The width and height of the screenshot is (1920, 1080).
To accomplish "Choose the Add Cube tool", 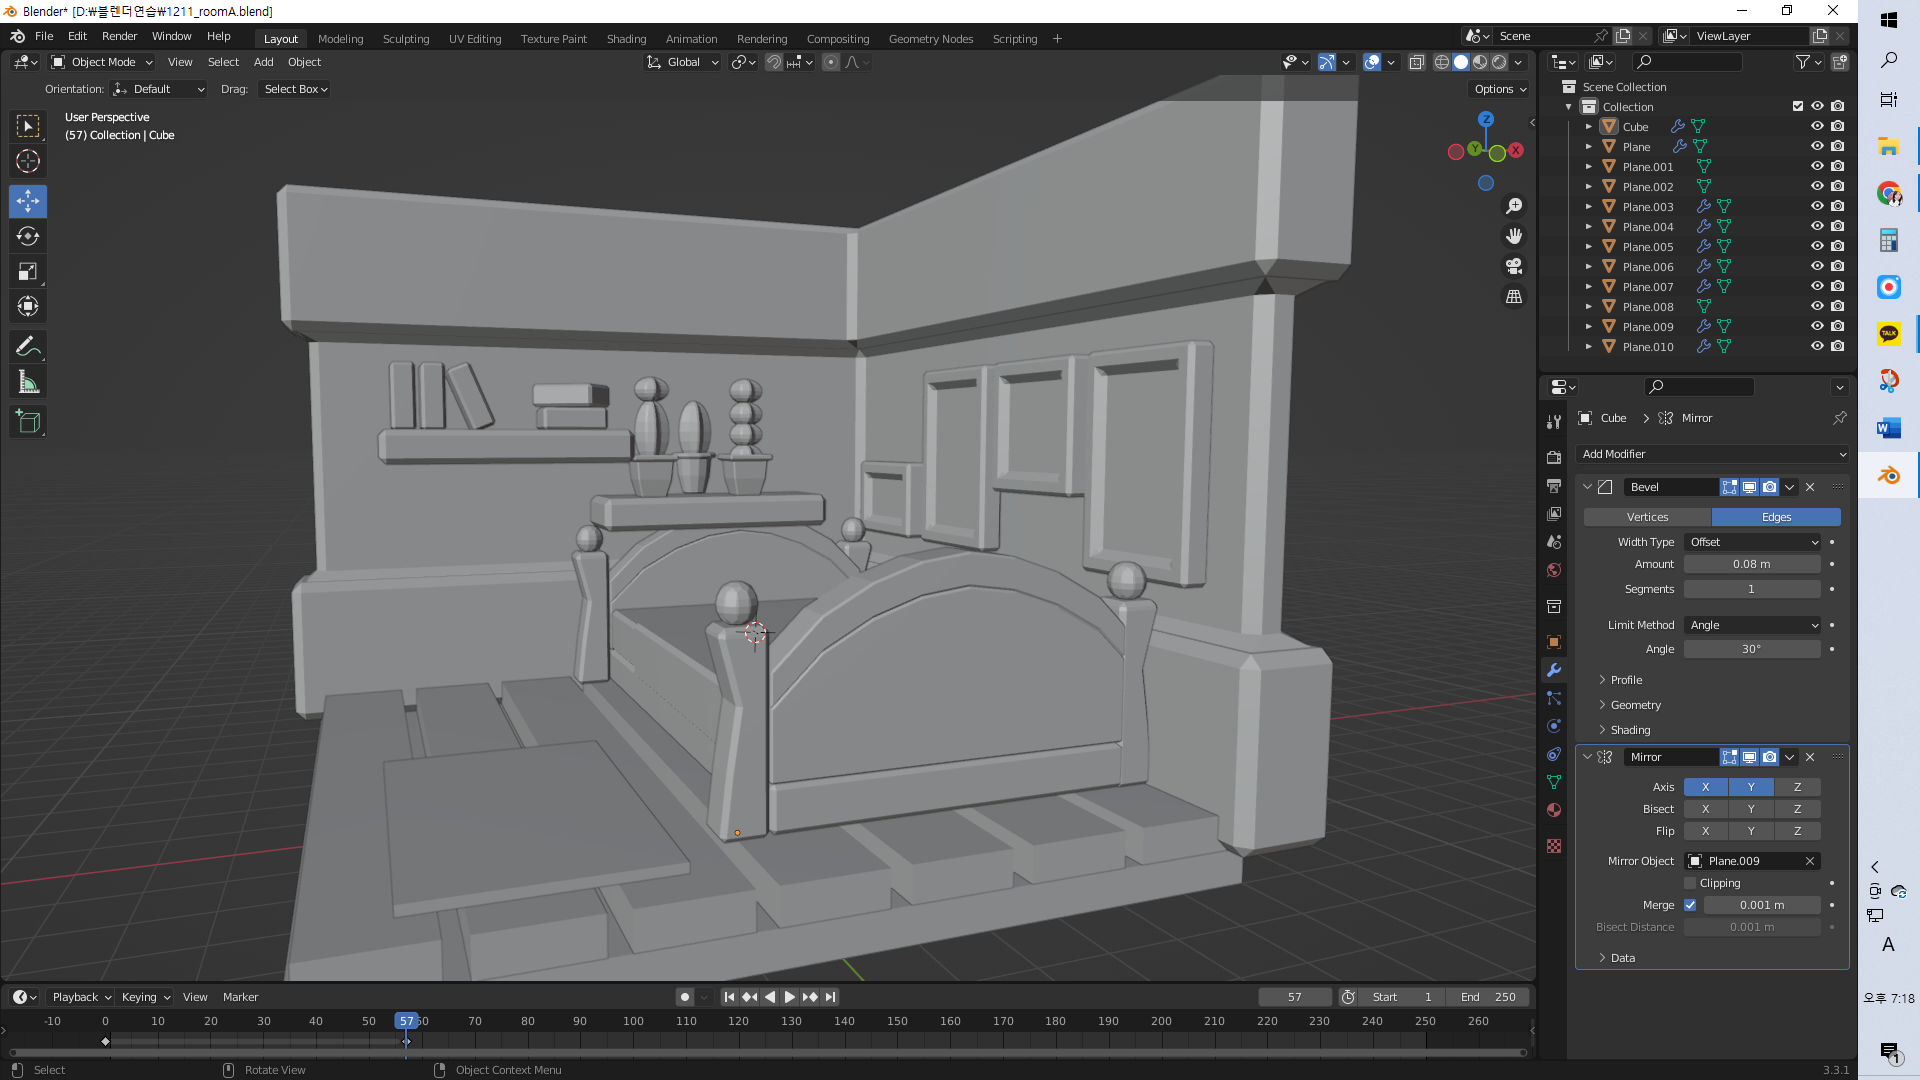I will pos(28,422).
